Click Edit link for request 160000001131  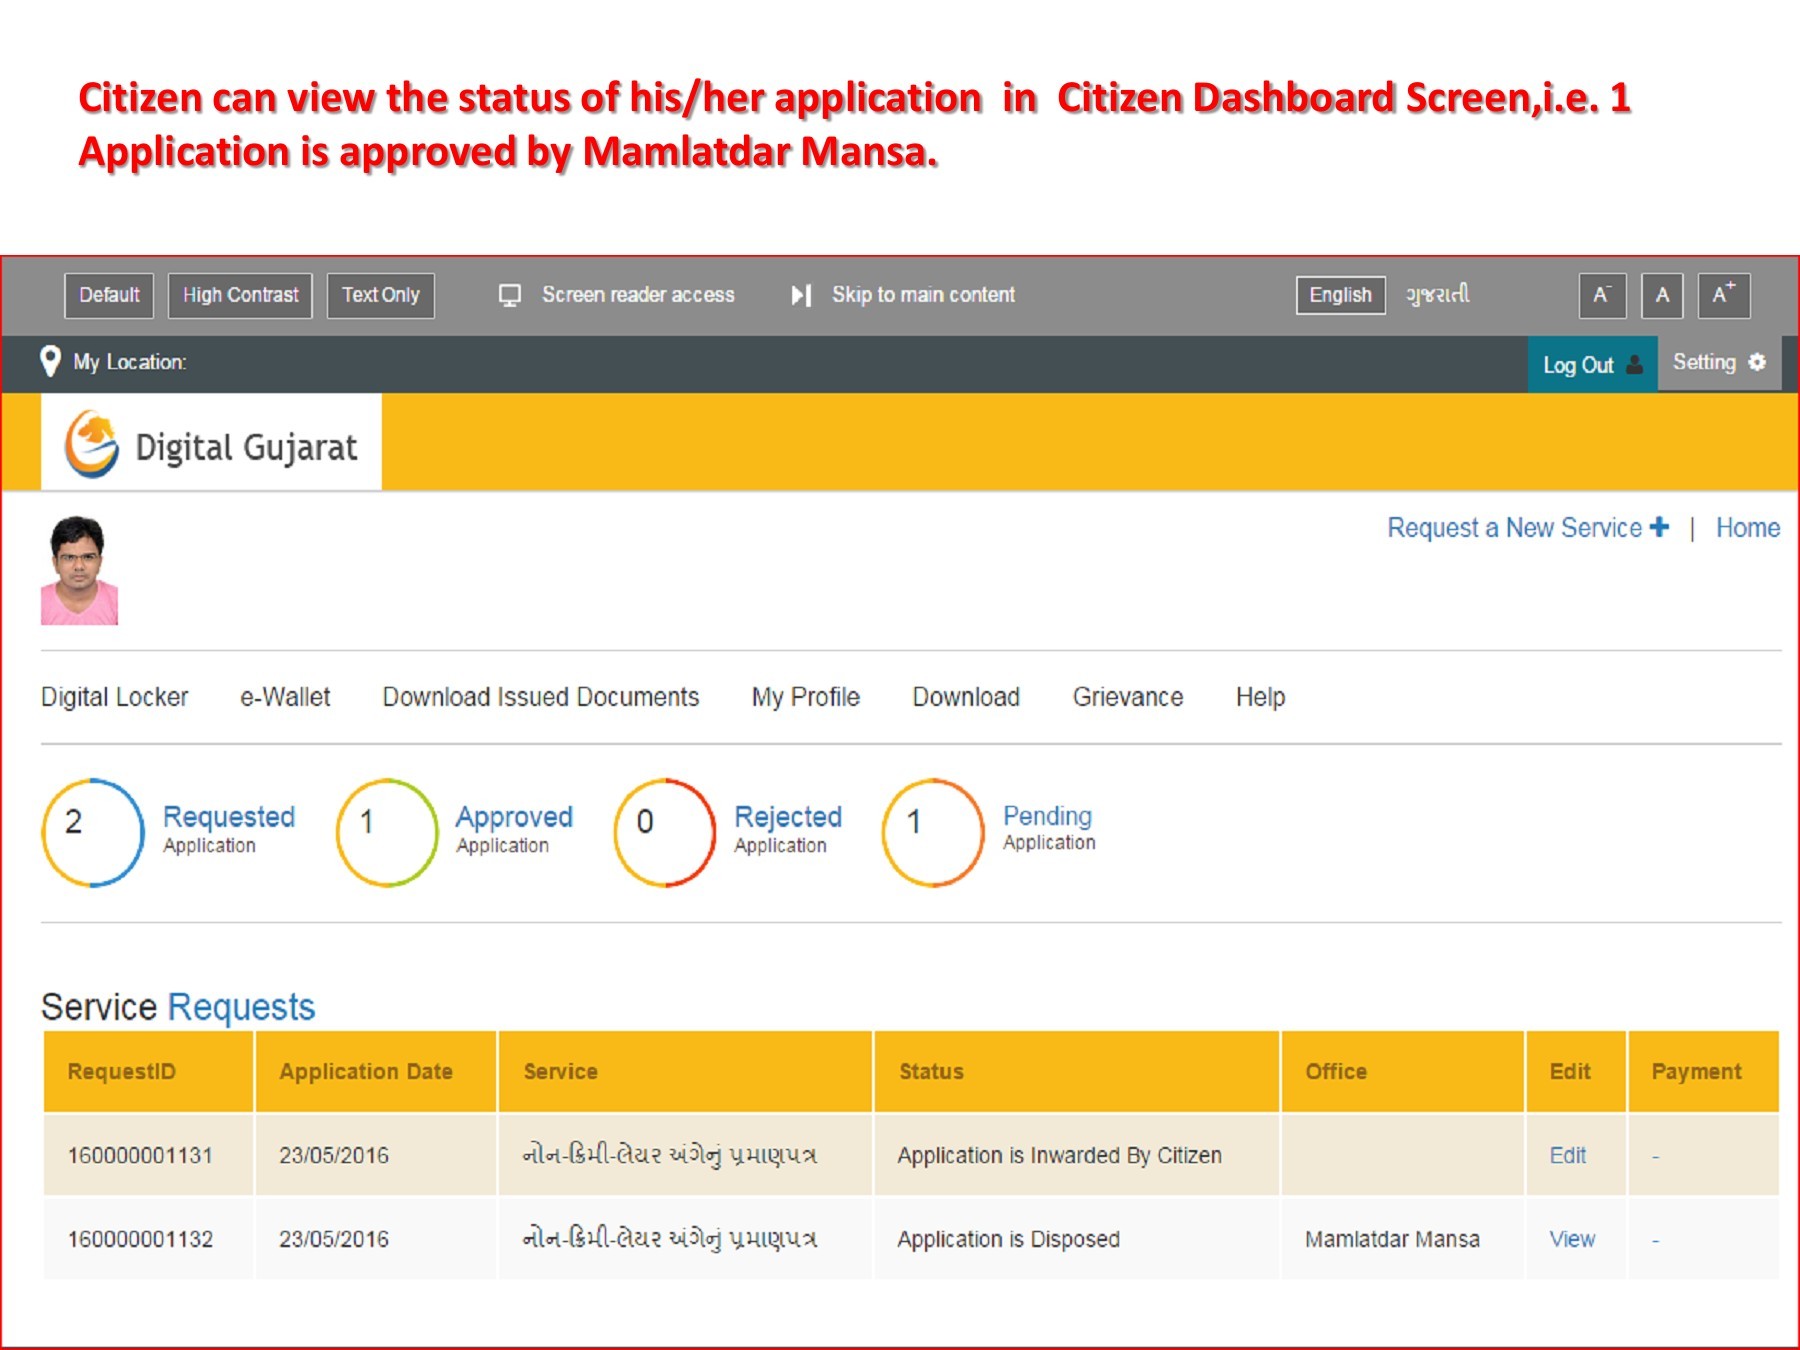click(x=1567, y=1155)
